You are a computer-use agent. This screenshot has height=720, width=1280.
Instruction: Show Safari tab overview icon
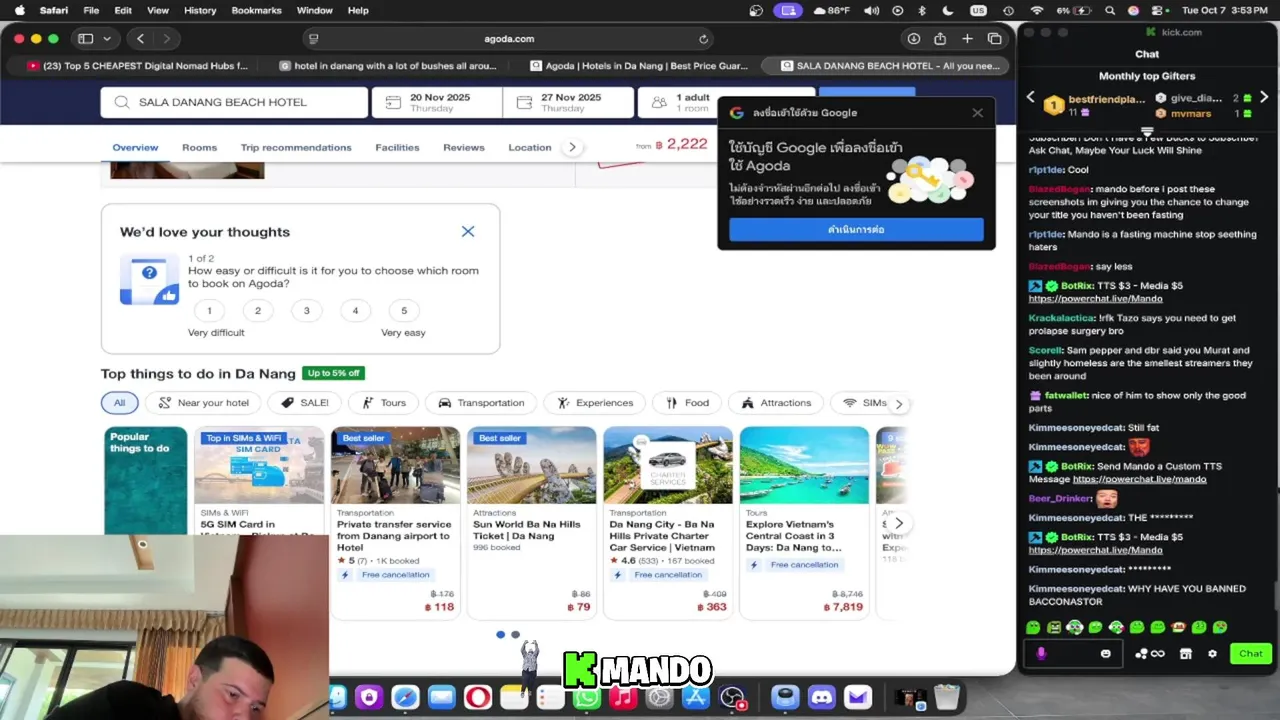(995, 39)
